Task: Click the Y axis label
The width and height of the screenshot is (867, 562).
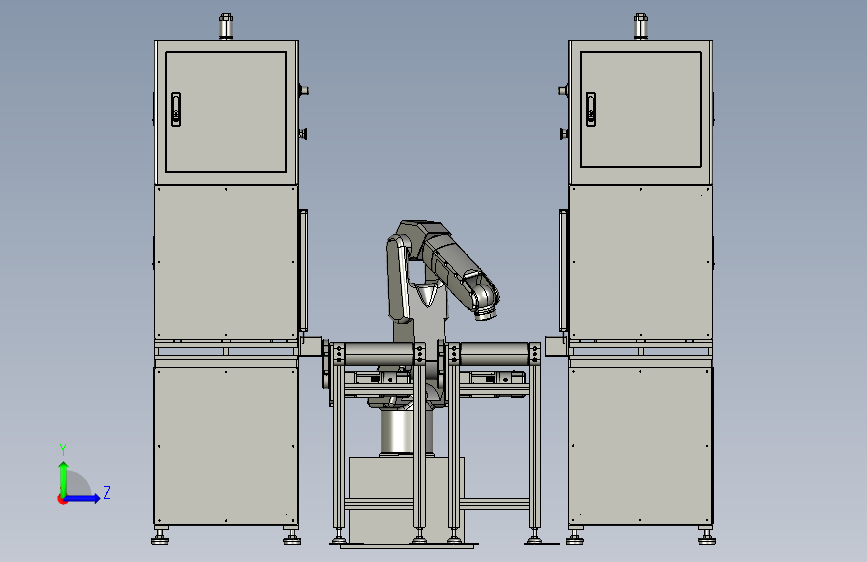Action: [x=63, y=450]
